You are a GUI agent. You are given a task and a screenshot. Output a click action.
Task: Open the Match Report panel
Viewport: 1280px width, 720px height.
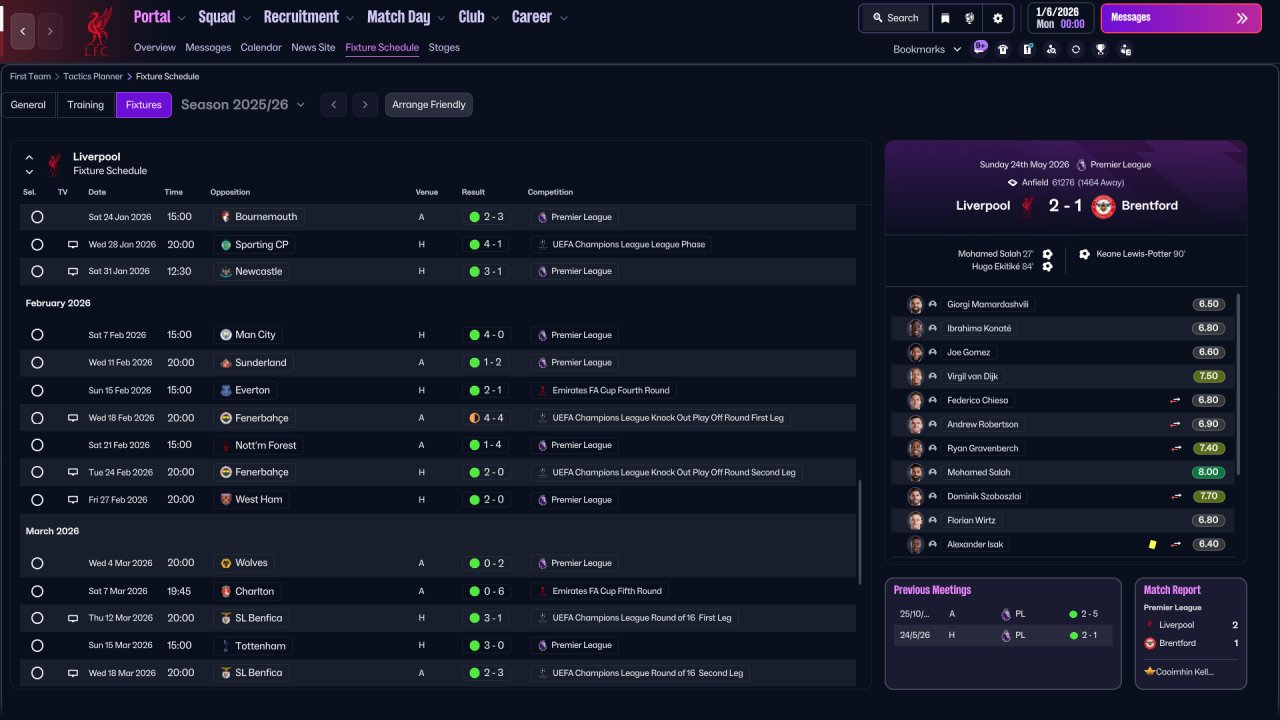[x=1190, y=633]
